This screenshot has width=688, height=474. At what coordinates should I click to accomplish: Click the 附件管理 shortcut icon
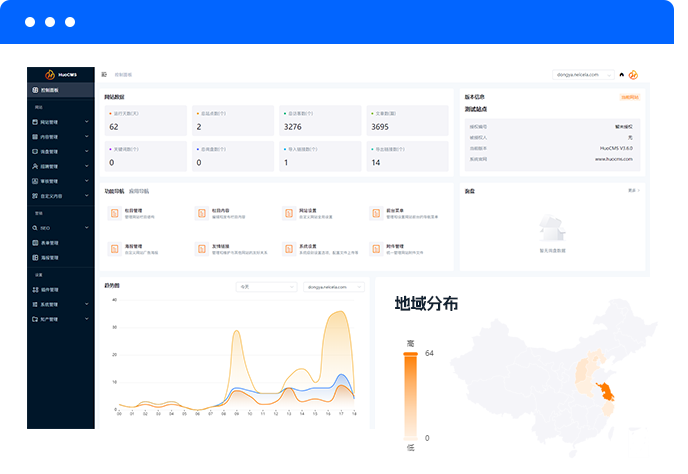[376, 249]
